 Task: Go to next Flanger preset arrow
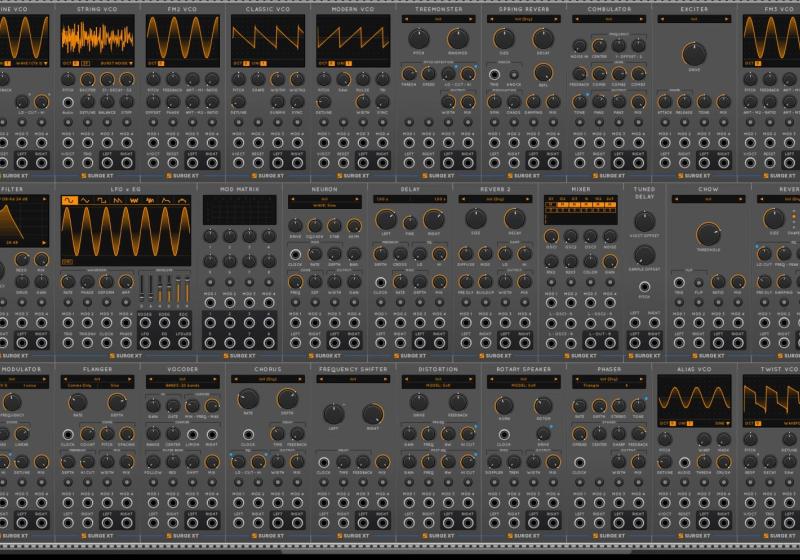(130, 379)
